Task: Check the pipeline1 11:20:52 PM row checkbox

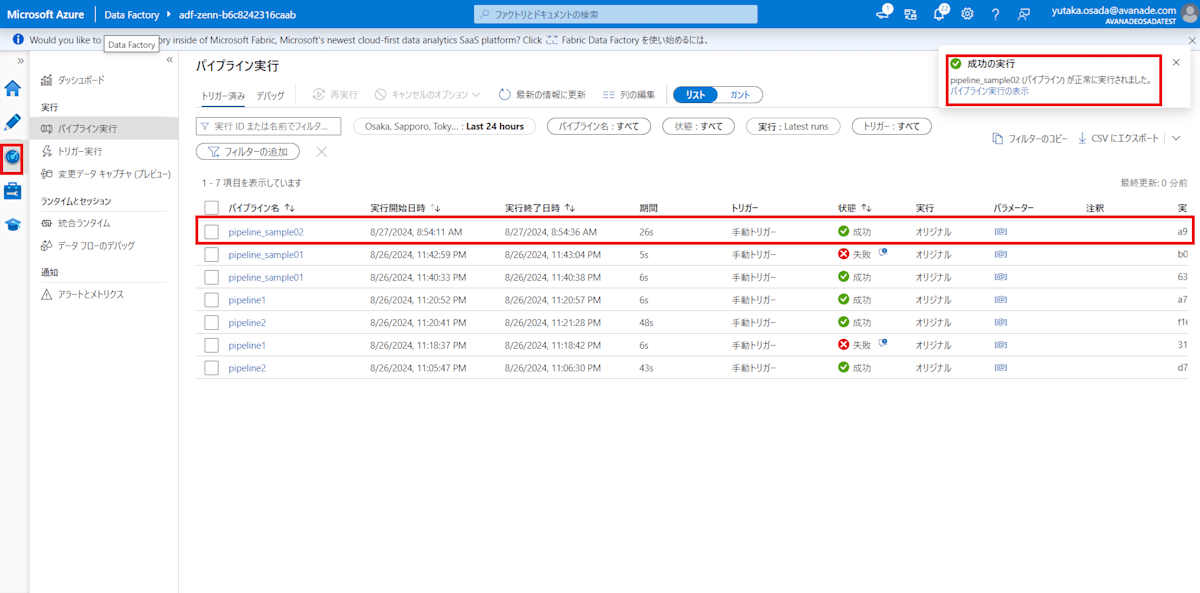Action: pos(211,299)
